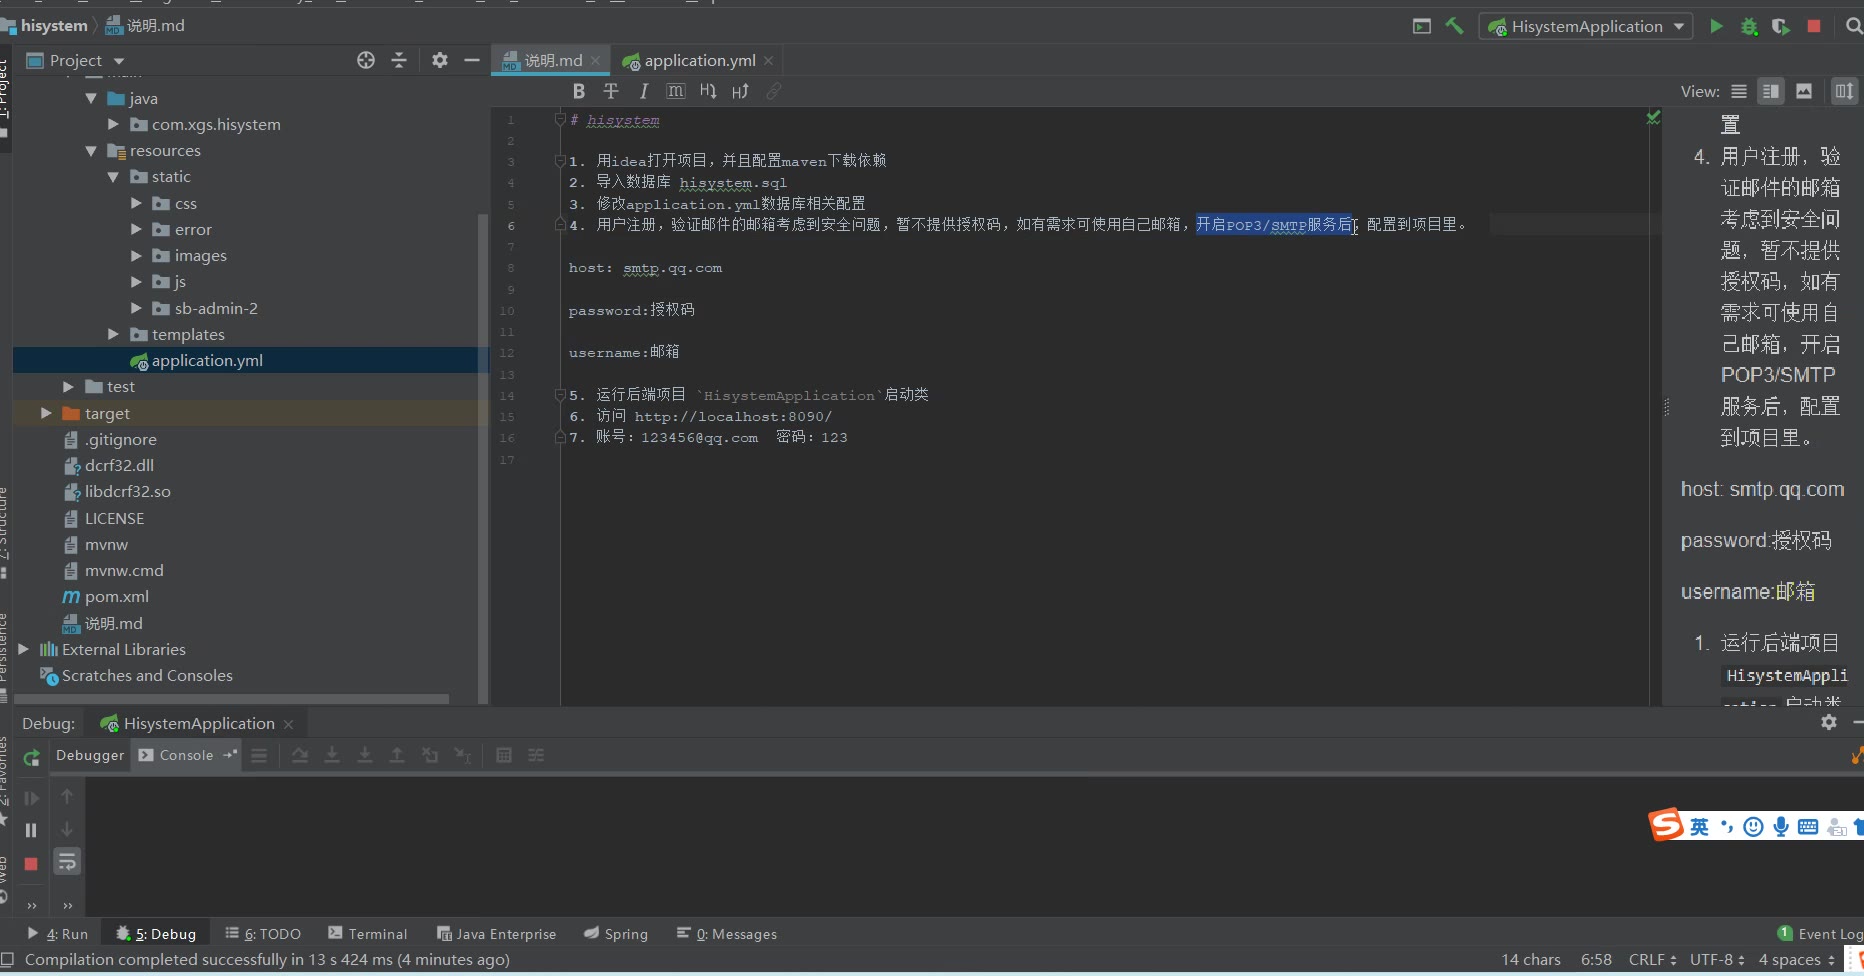Click the strikethrough formatting icon
1864x976 pixels.
[x=610, y=91]
